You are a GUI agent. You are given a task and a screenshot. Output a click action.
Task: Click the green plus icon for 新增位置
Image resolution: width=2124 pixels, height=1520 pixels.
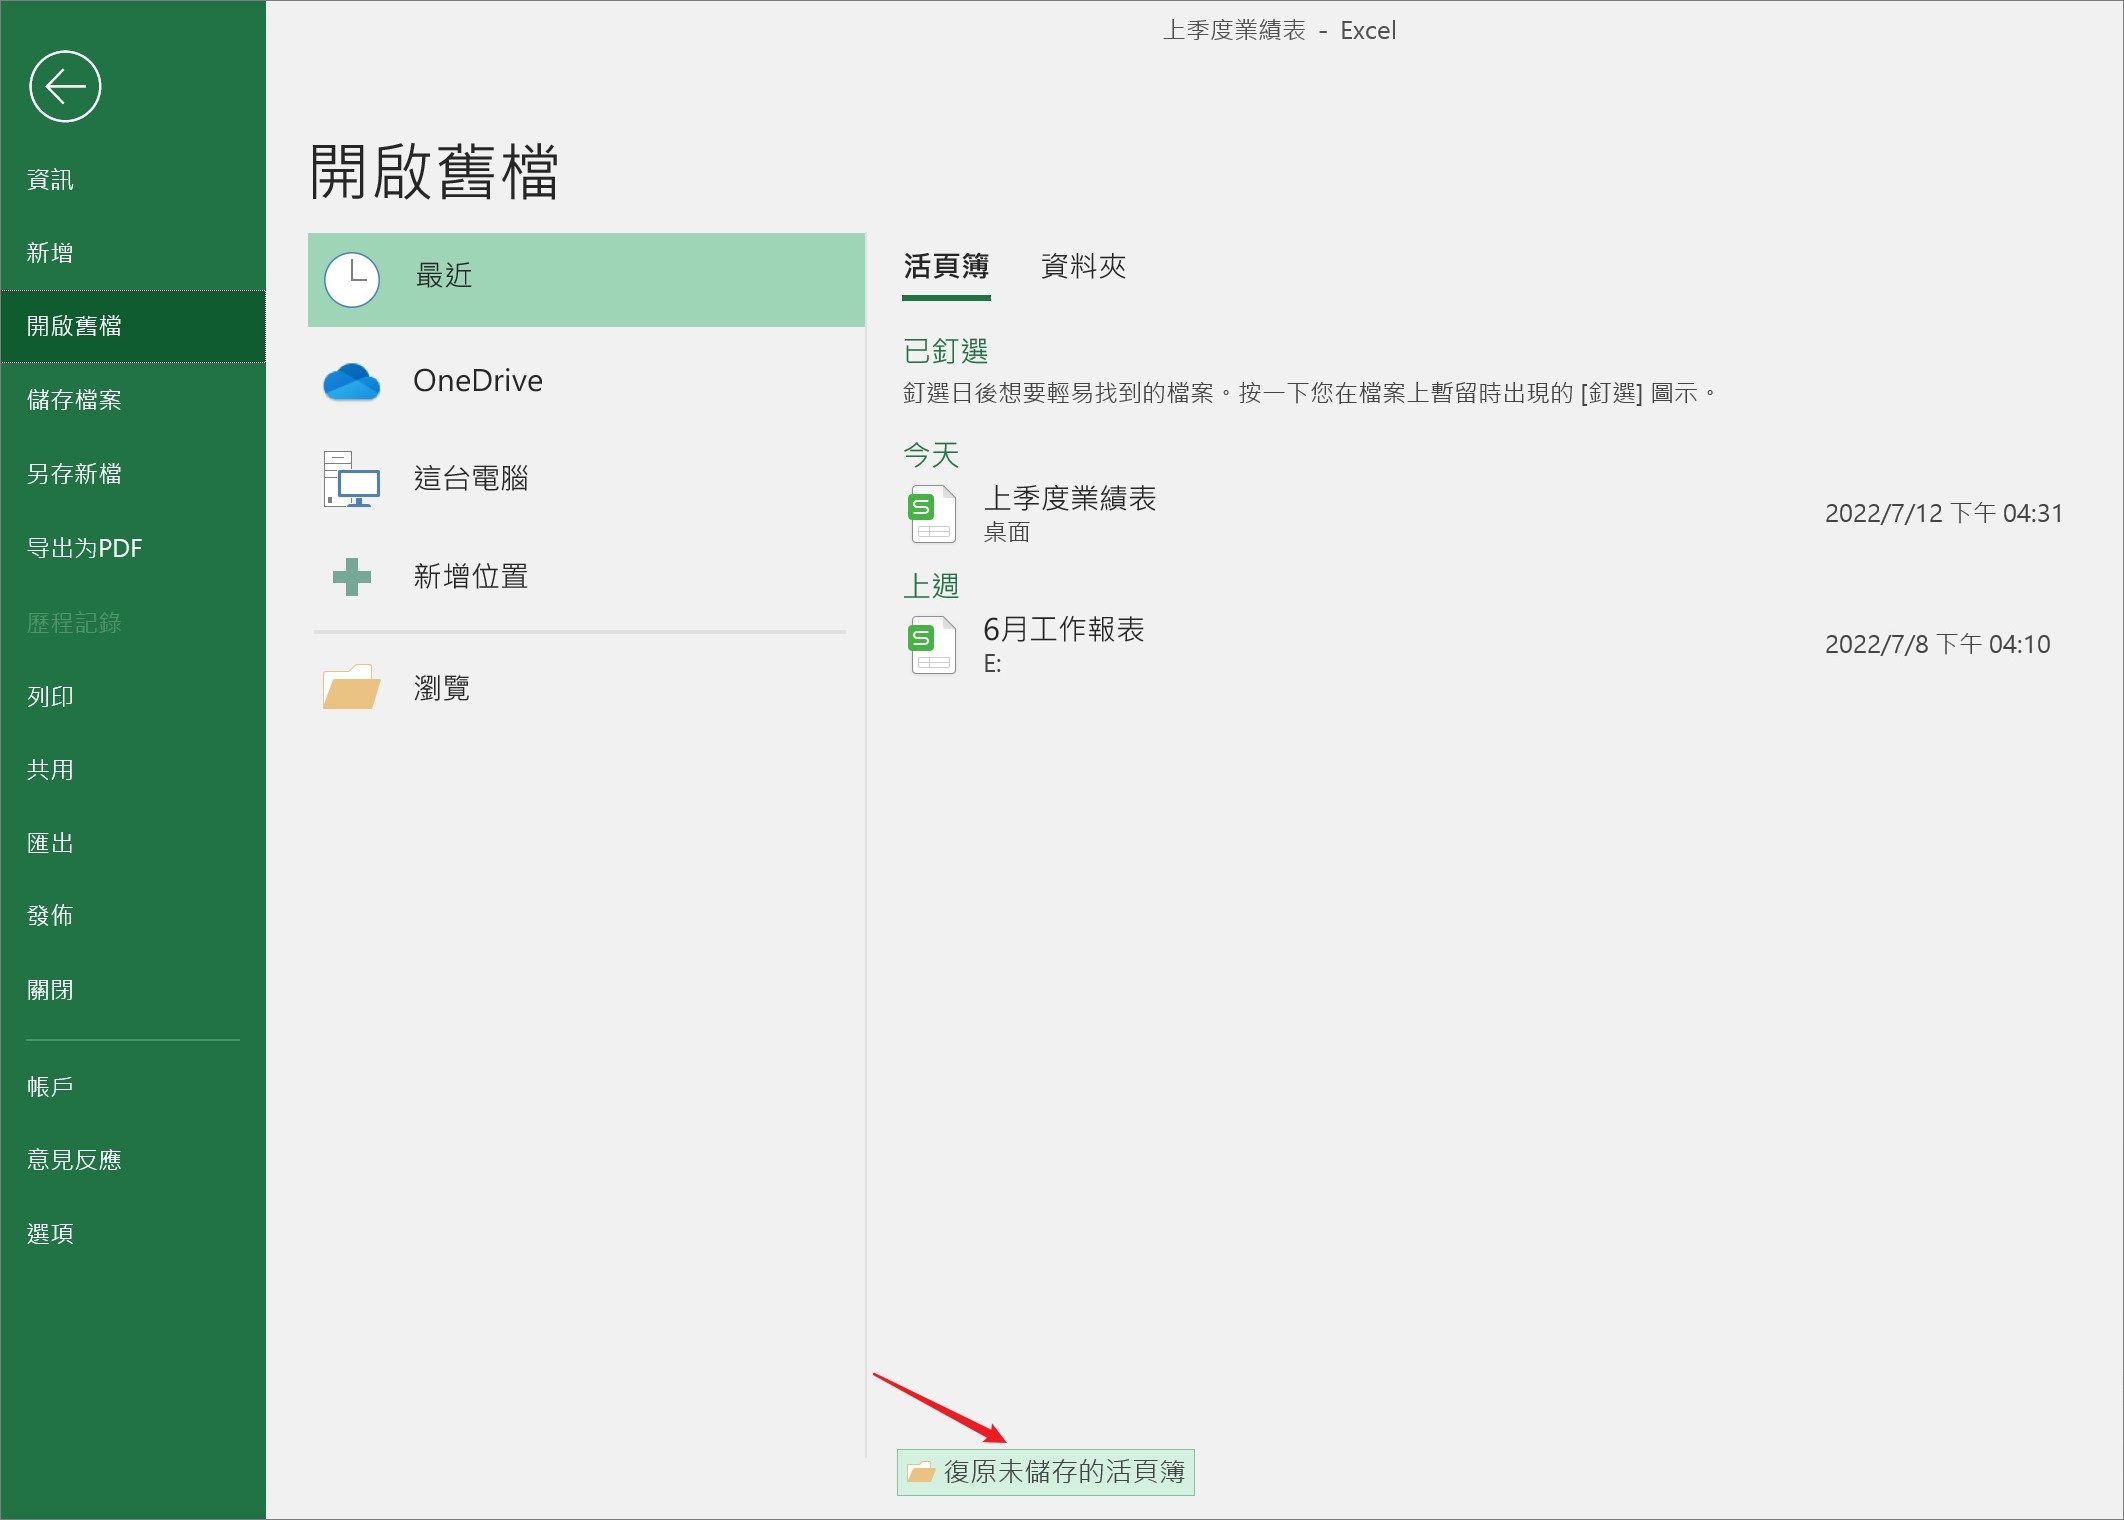point(351,577)
